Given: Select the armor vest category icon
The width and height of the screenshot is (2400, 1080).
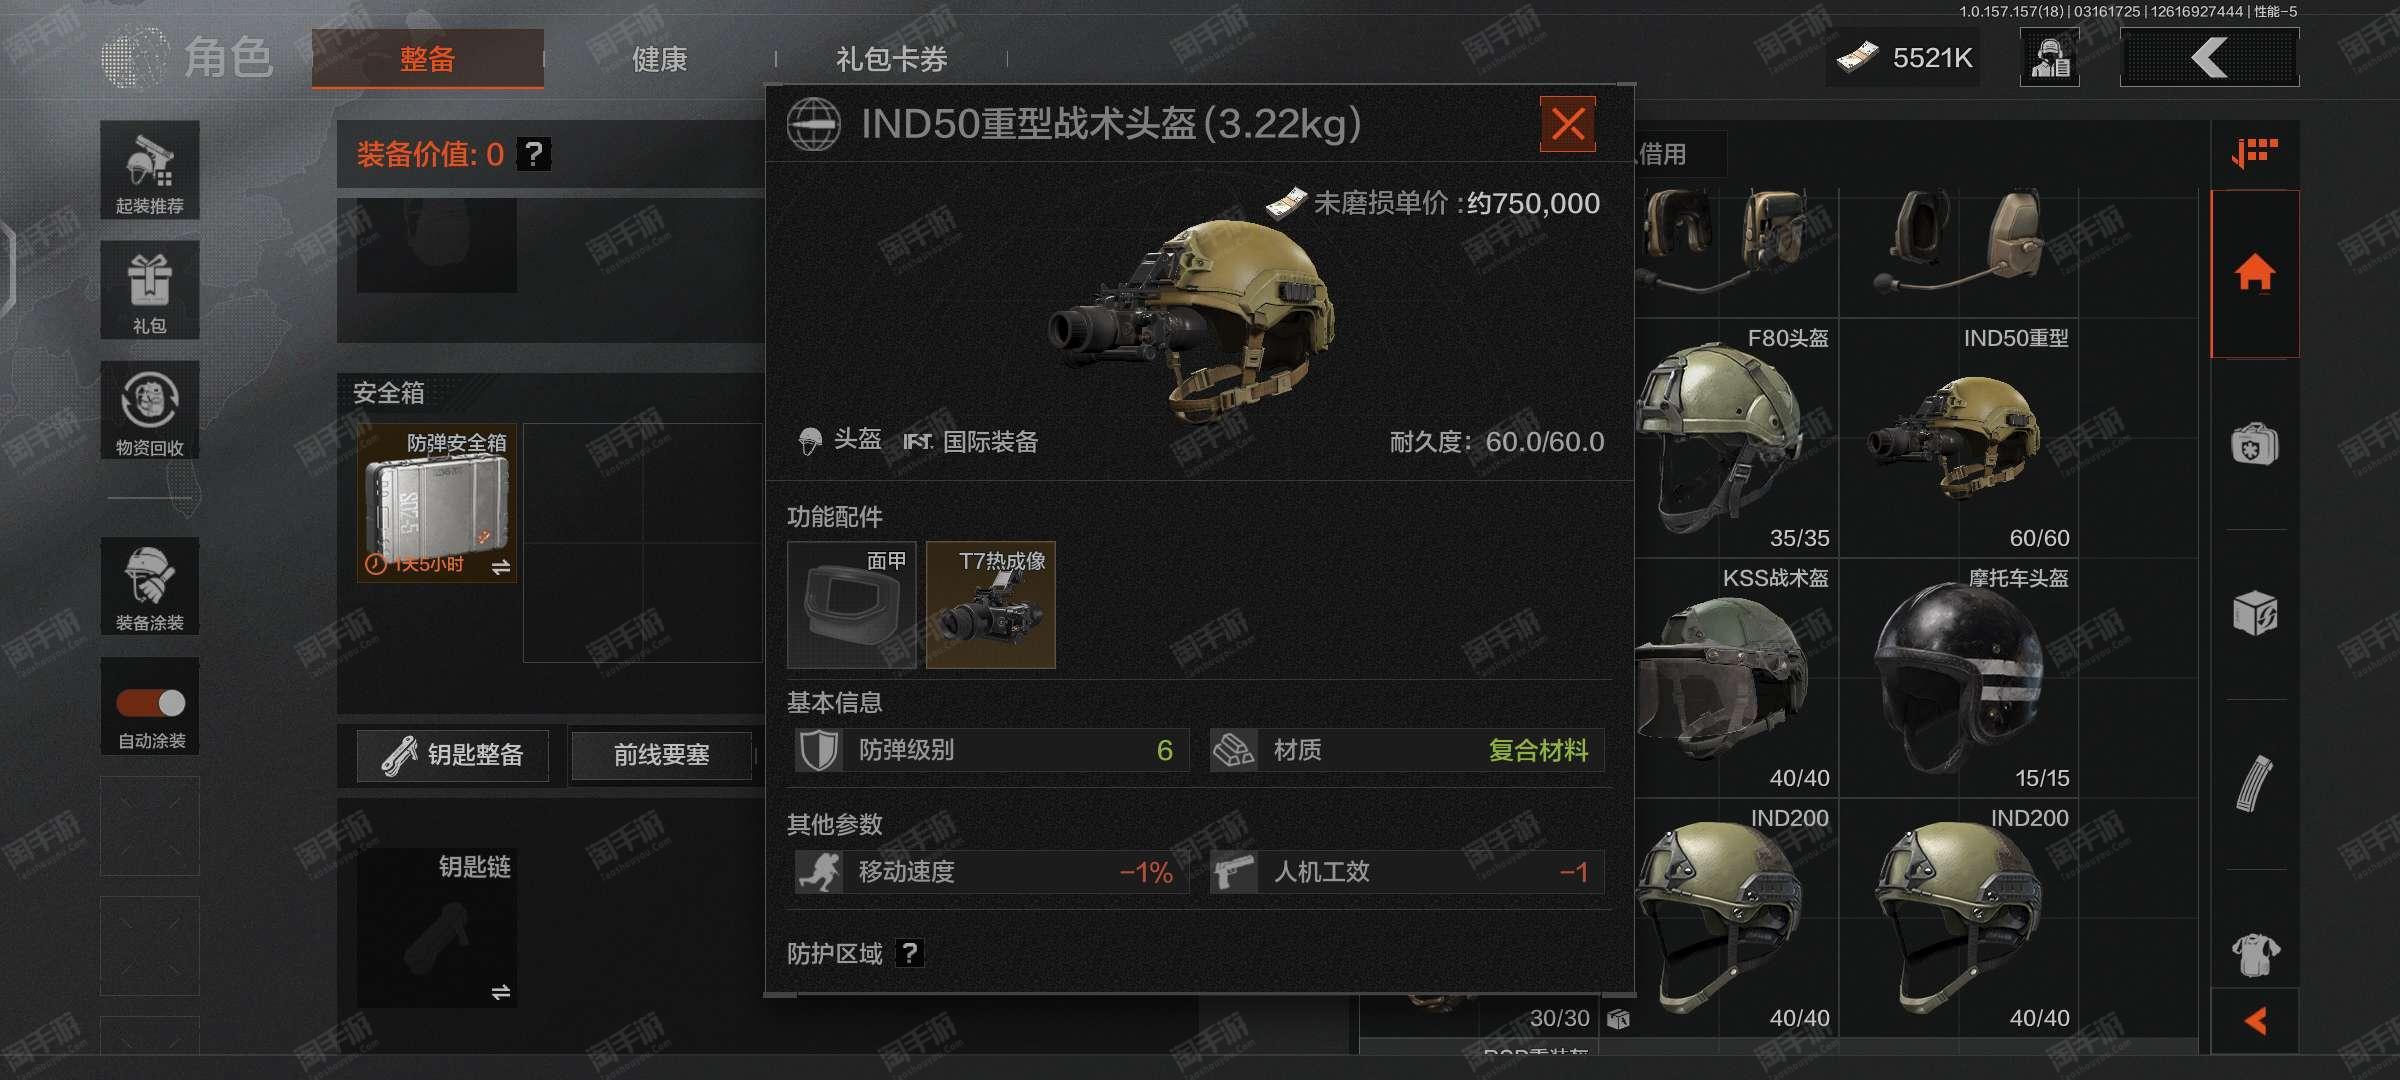Looking at the screenshot, I should [x=2255, y=954].
